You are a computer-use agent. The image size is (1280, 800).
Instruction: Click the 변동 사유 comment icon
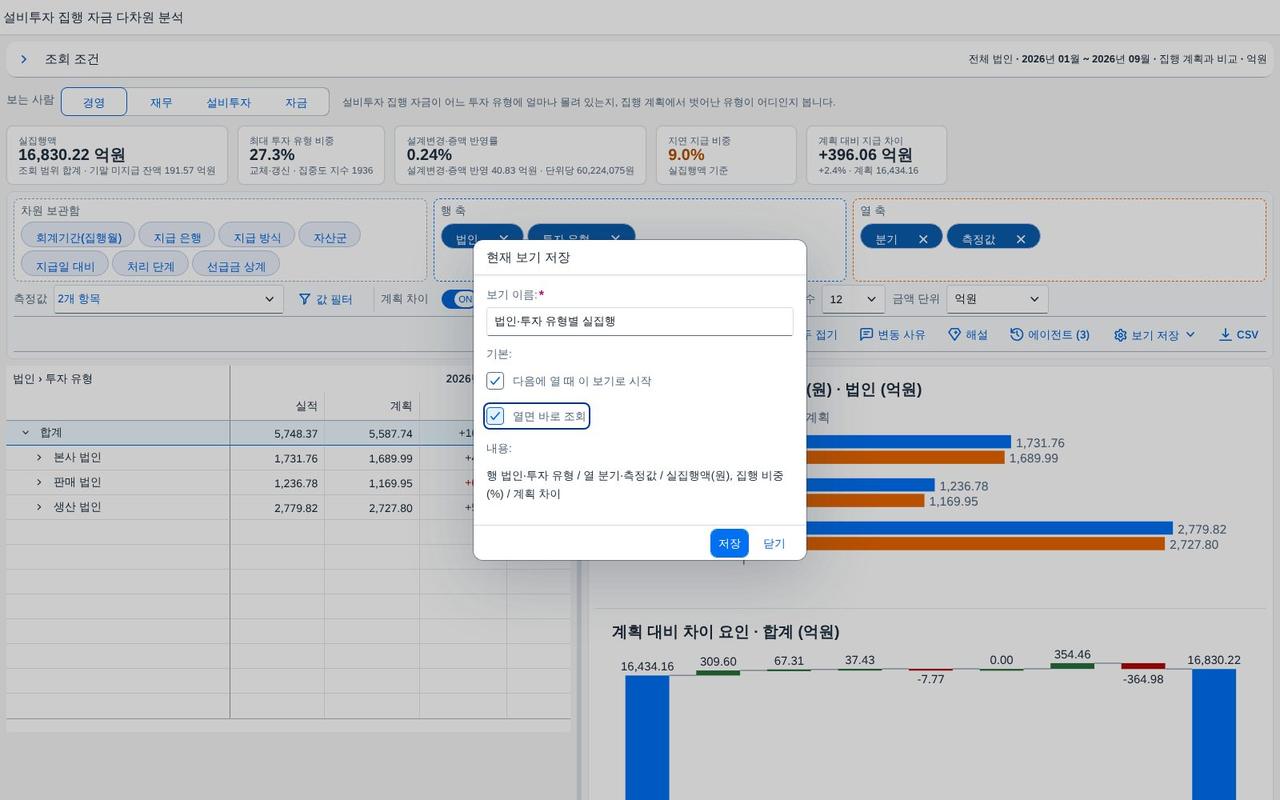coord(866,335)
